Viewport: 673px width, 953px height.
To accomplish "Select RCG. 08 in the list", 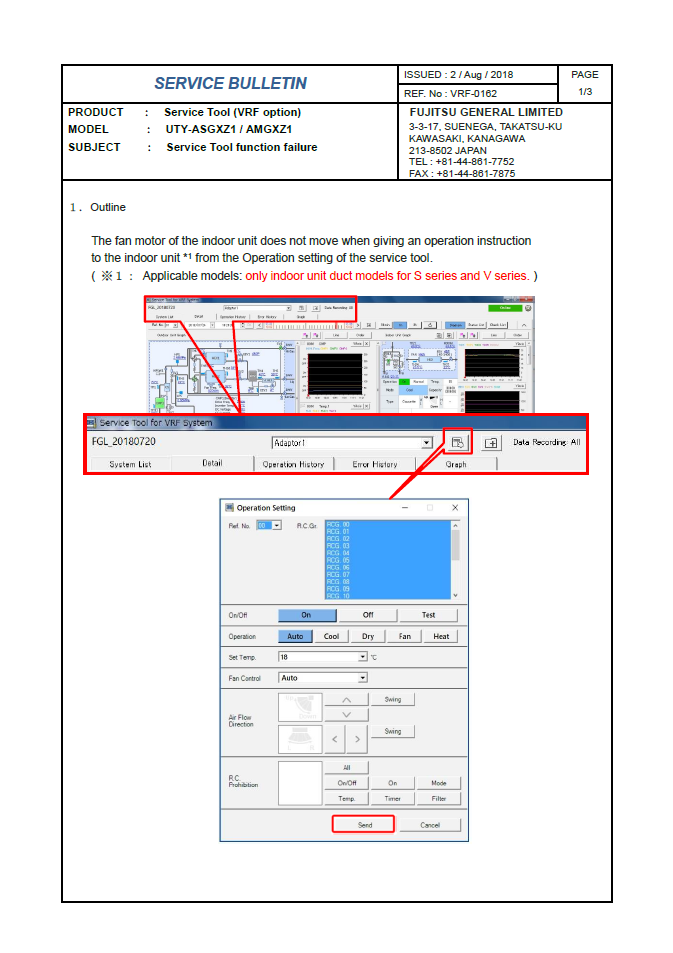I will pos(388,582).
